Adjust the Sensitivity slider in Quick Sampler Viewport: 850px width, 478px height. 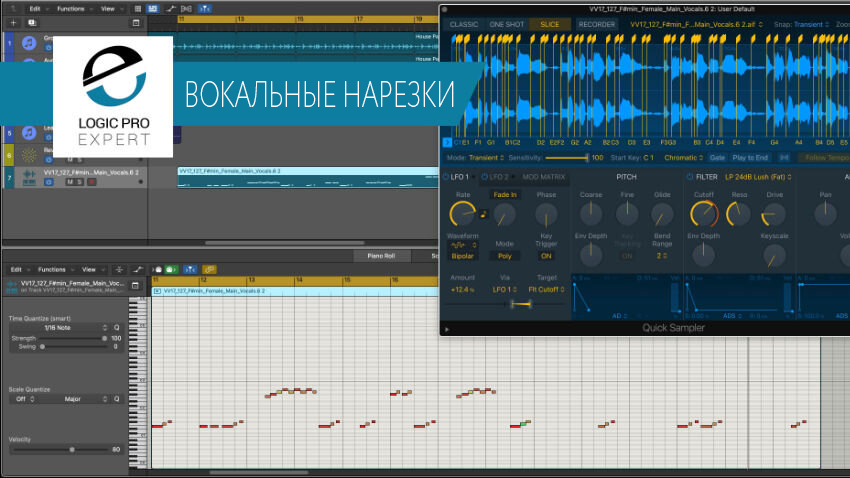pyautogui.click(x=567, y=158)
